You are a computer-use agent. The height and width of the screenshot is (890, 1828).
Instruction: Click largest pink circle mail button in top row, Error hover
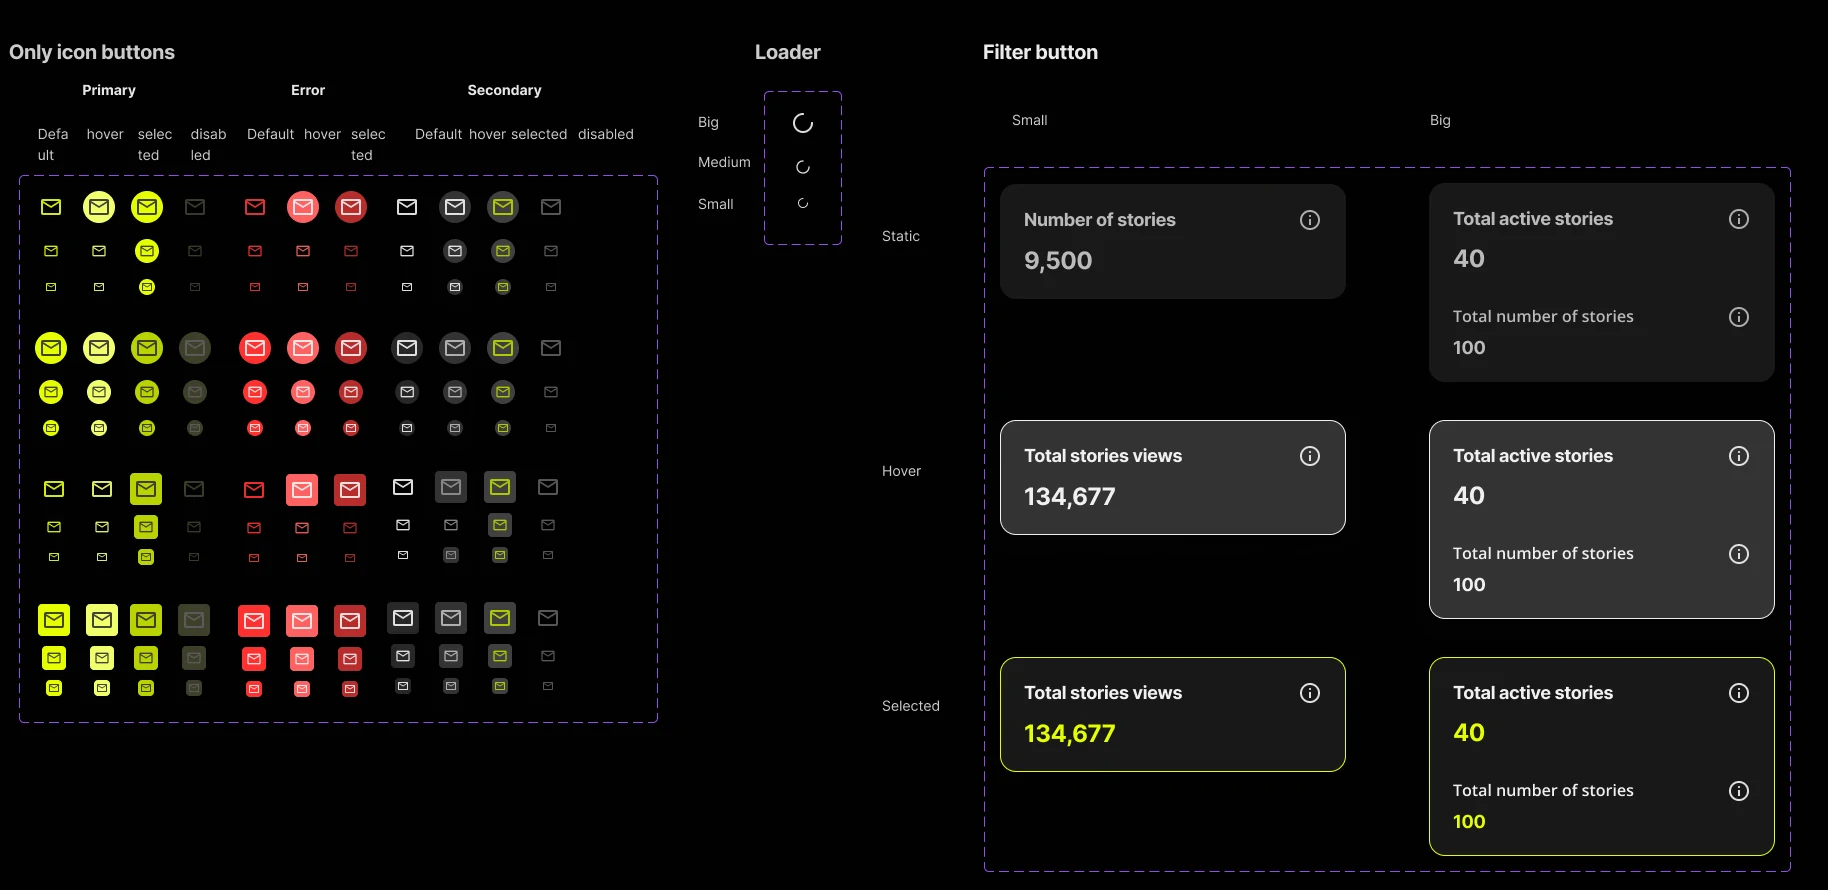(303, 207)
